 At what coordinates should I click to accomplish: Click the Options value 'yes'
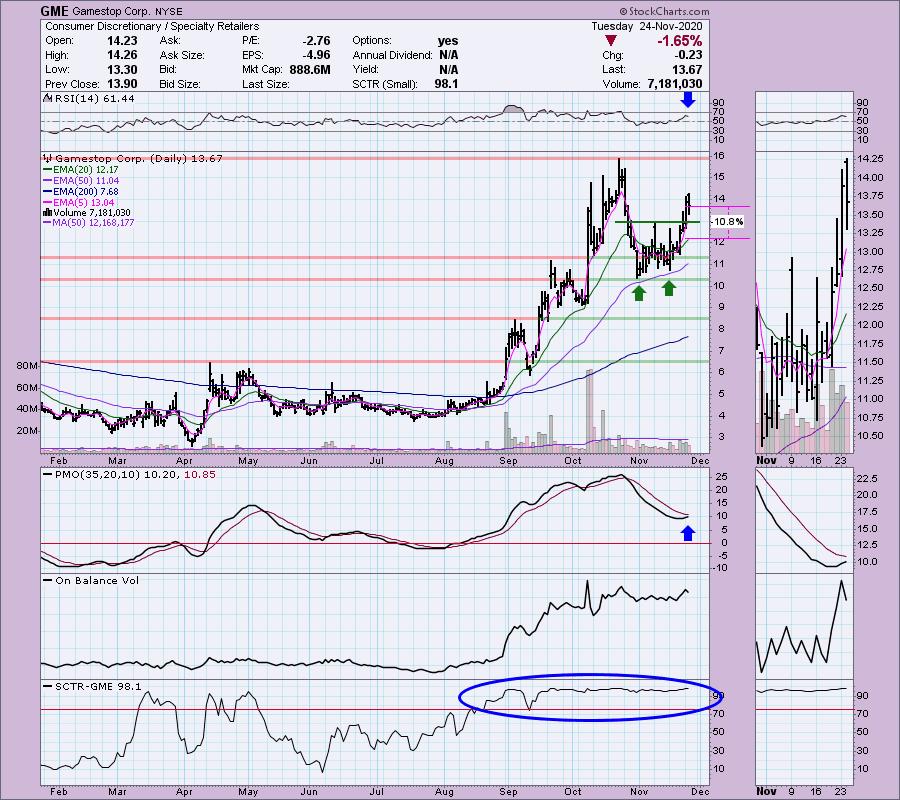click(448, 41)
